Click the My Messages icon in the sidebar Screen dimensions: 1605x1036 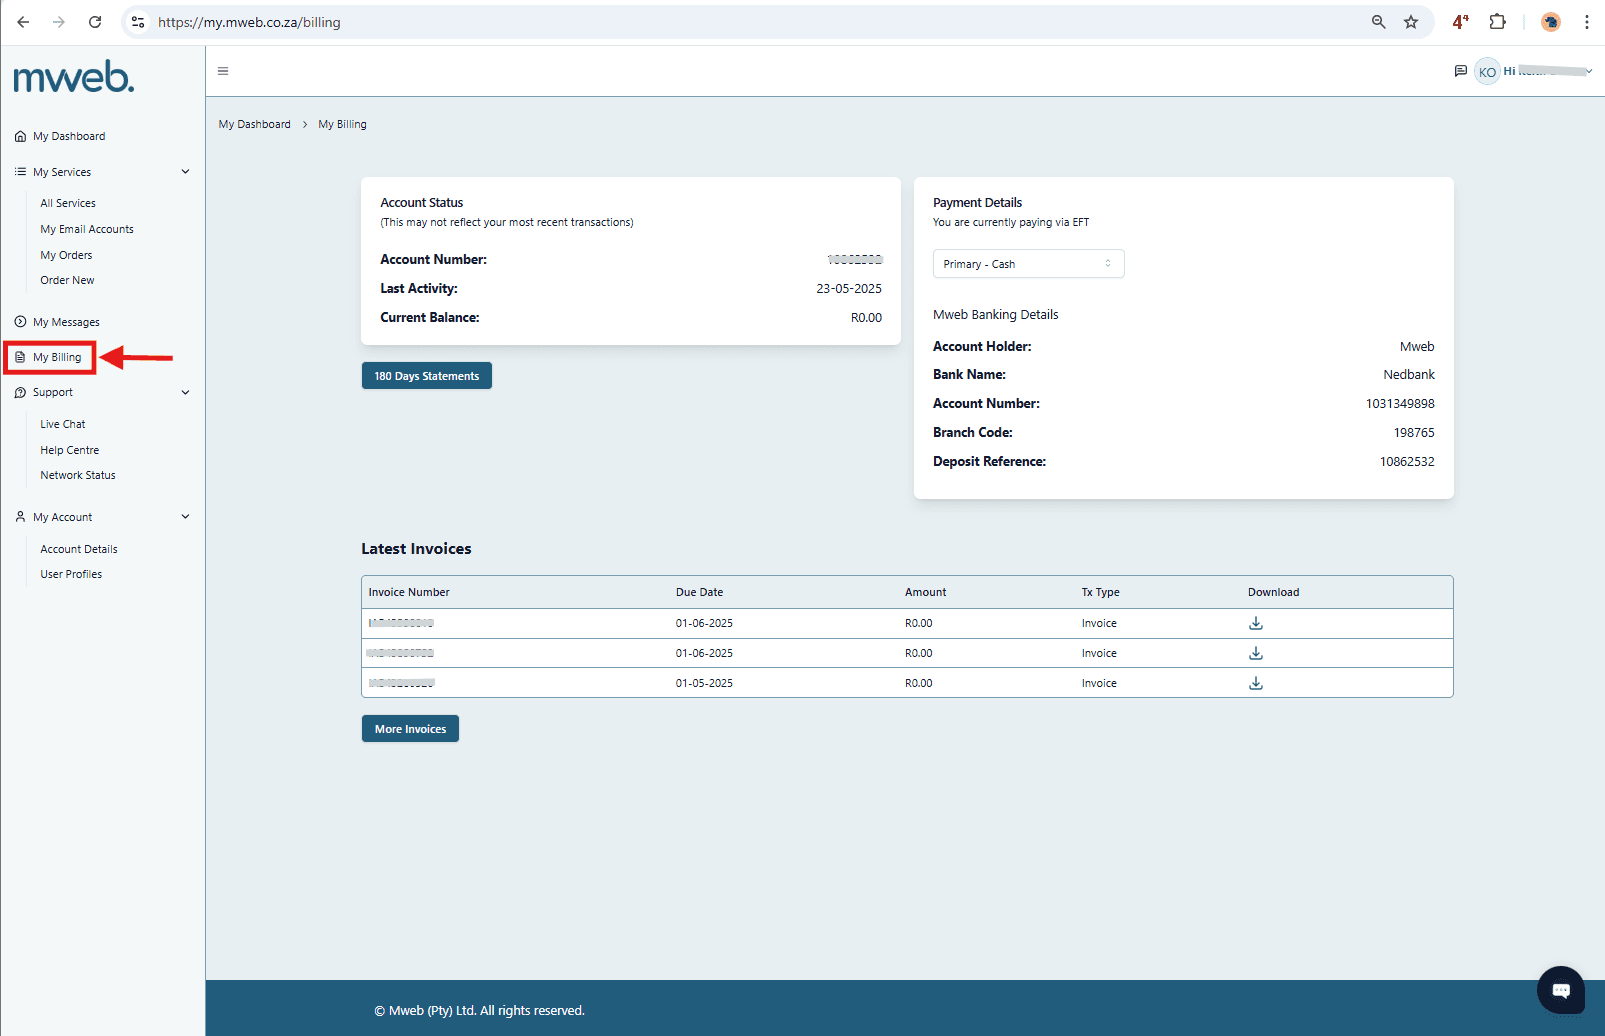point(20,321)
